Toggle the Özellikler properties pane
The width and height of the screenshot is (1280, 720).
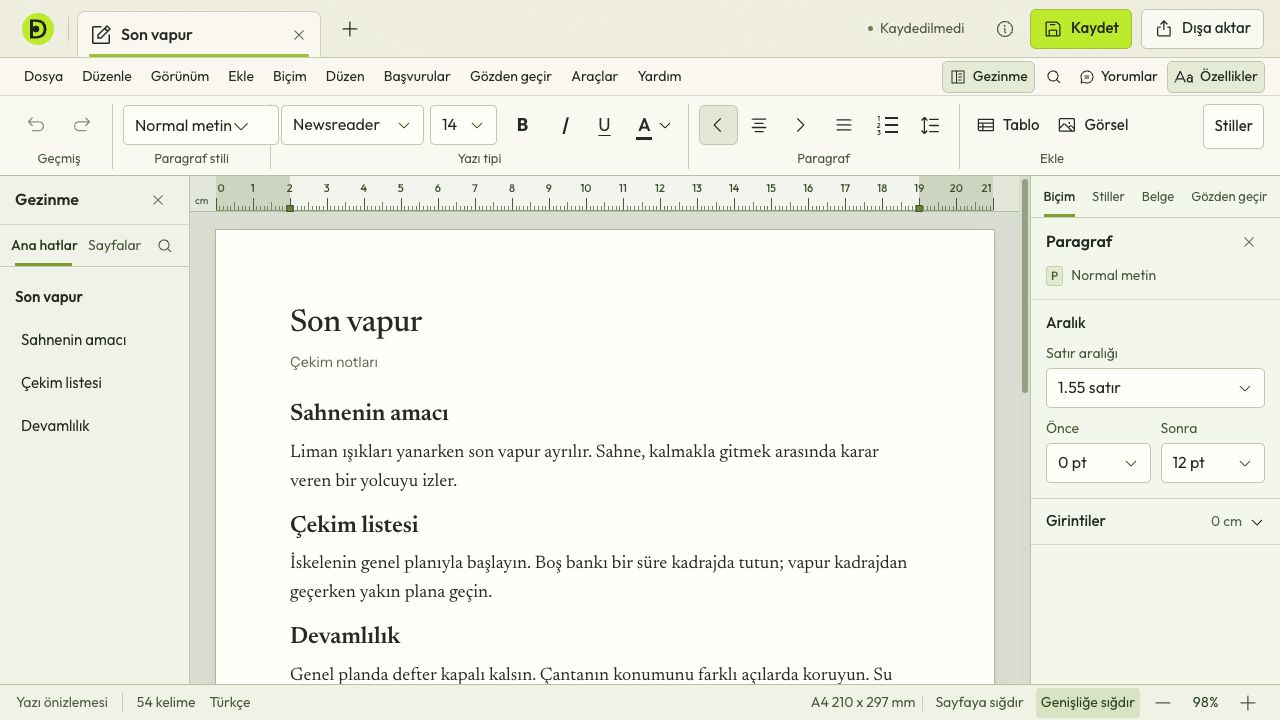(x=1216, y=77)
